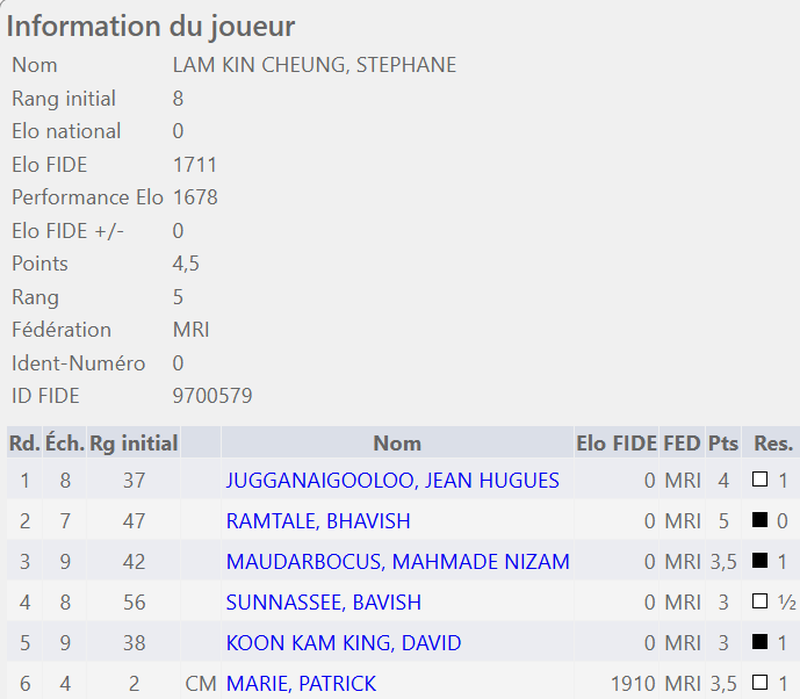Open MAUDARBOCUS, MAHMADE NIZAM player link
800x699 pixels.
pos(397,562)
